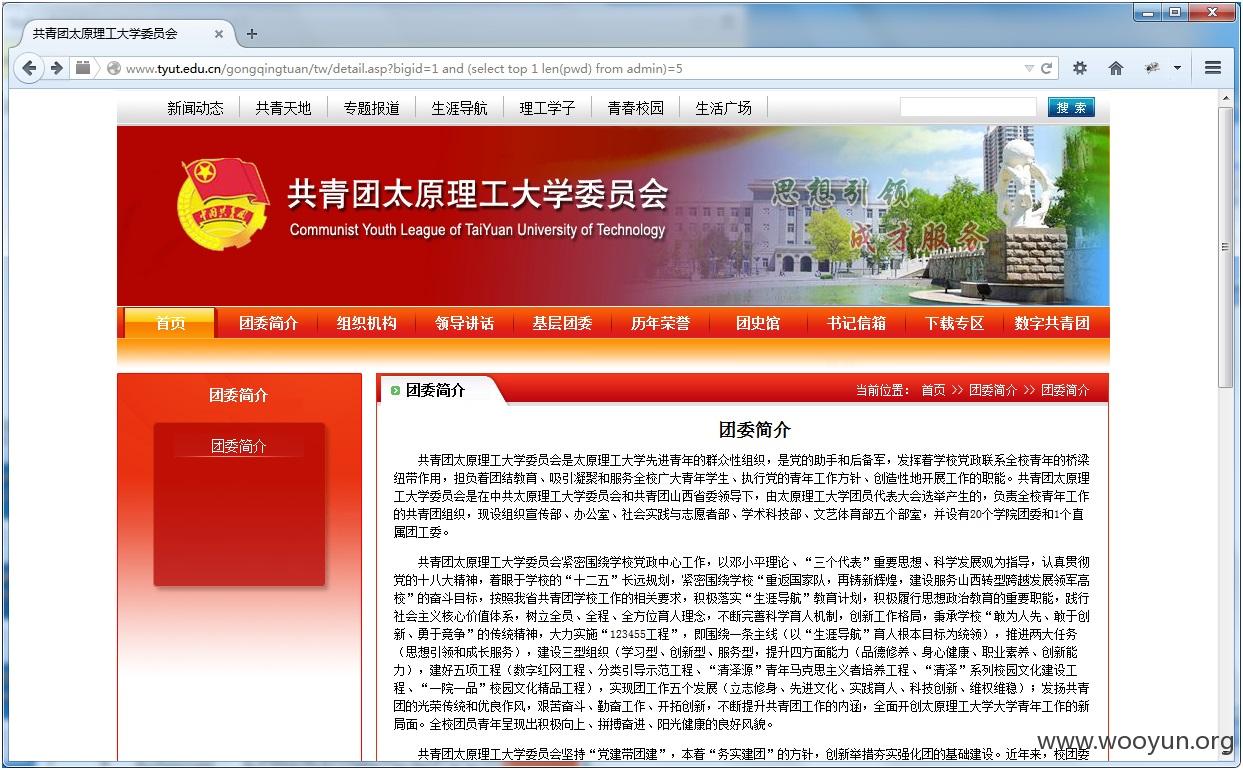Open 青春校园 in the top navigation
The width and height of the screenshot is (1243, 770).
point(635,108)
